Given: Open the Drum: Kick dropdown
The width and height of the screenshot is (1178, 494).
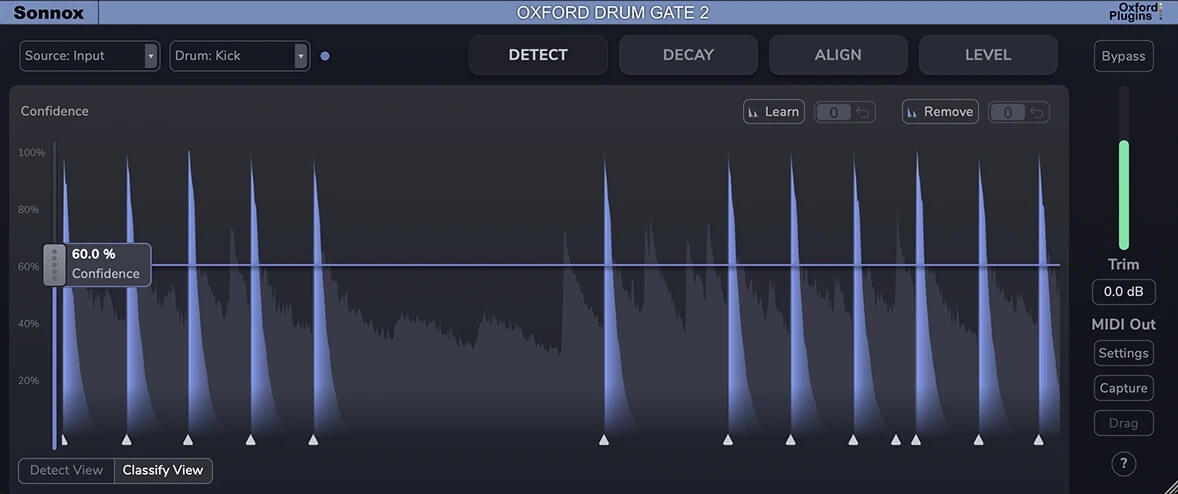Looking at the screenshot, I should [x=239, y=56].
